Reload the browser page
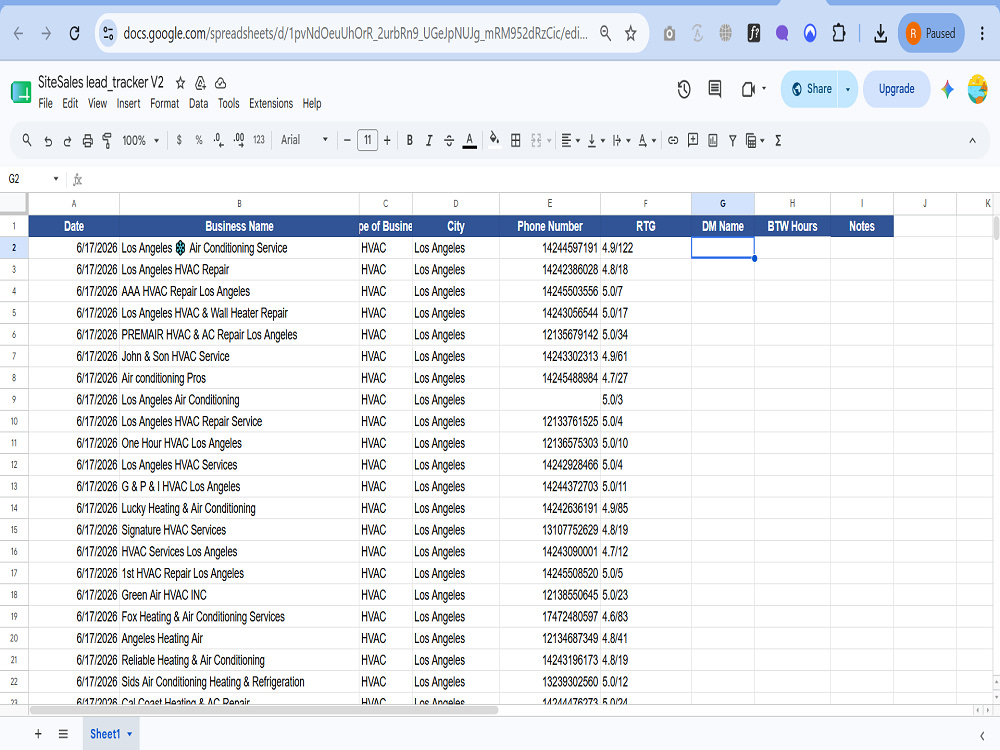The width and height of the screenshot is (1000, 750). tap(74, 33)
